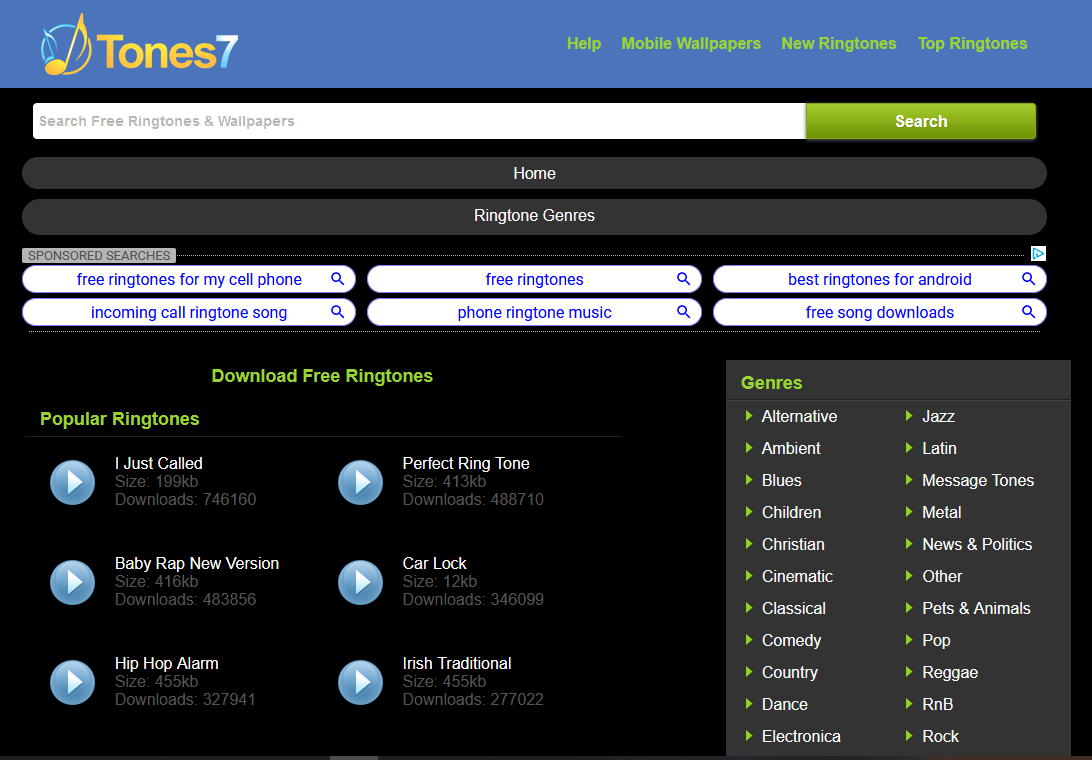Image resolution: width=1092 pixels, height=760 pixels.
Task: Select the Jazz genre
Action: (x=938, y=416)
